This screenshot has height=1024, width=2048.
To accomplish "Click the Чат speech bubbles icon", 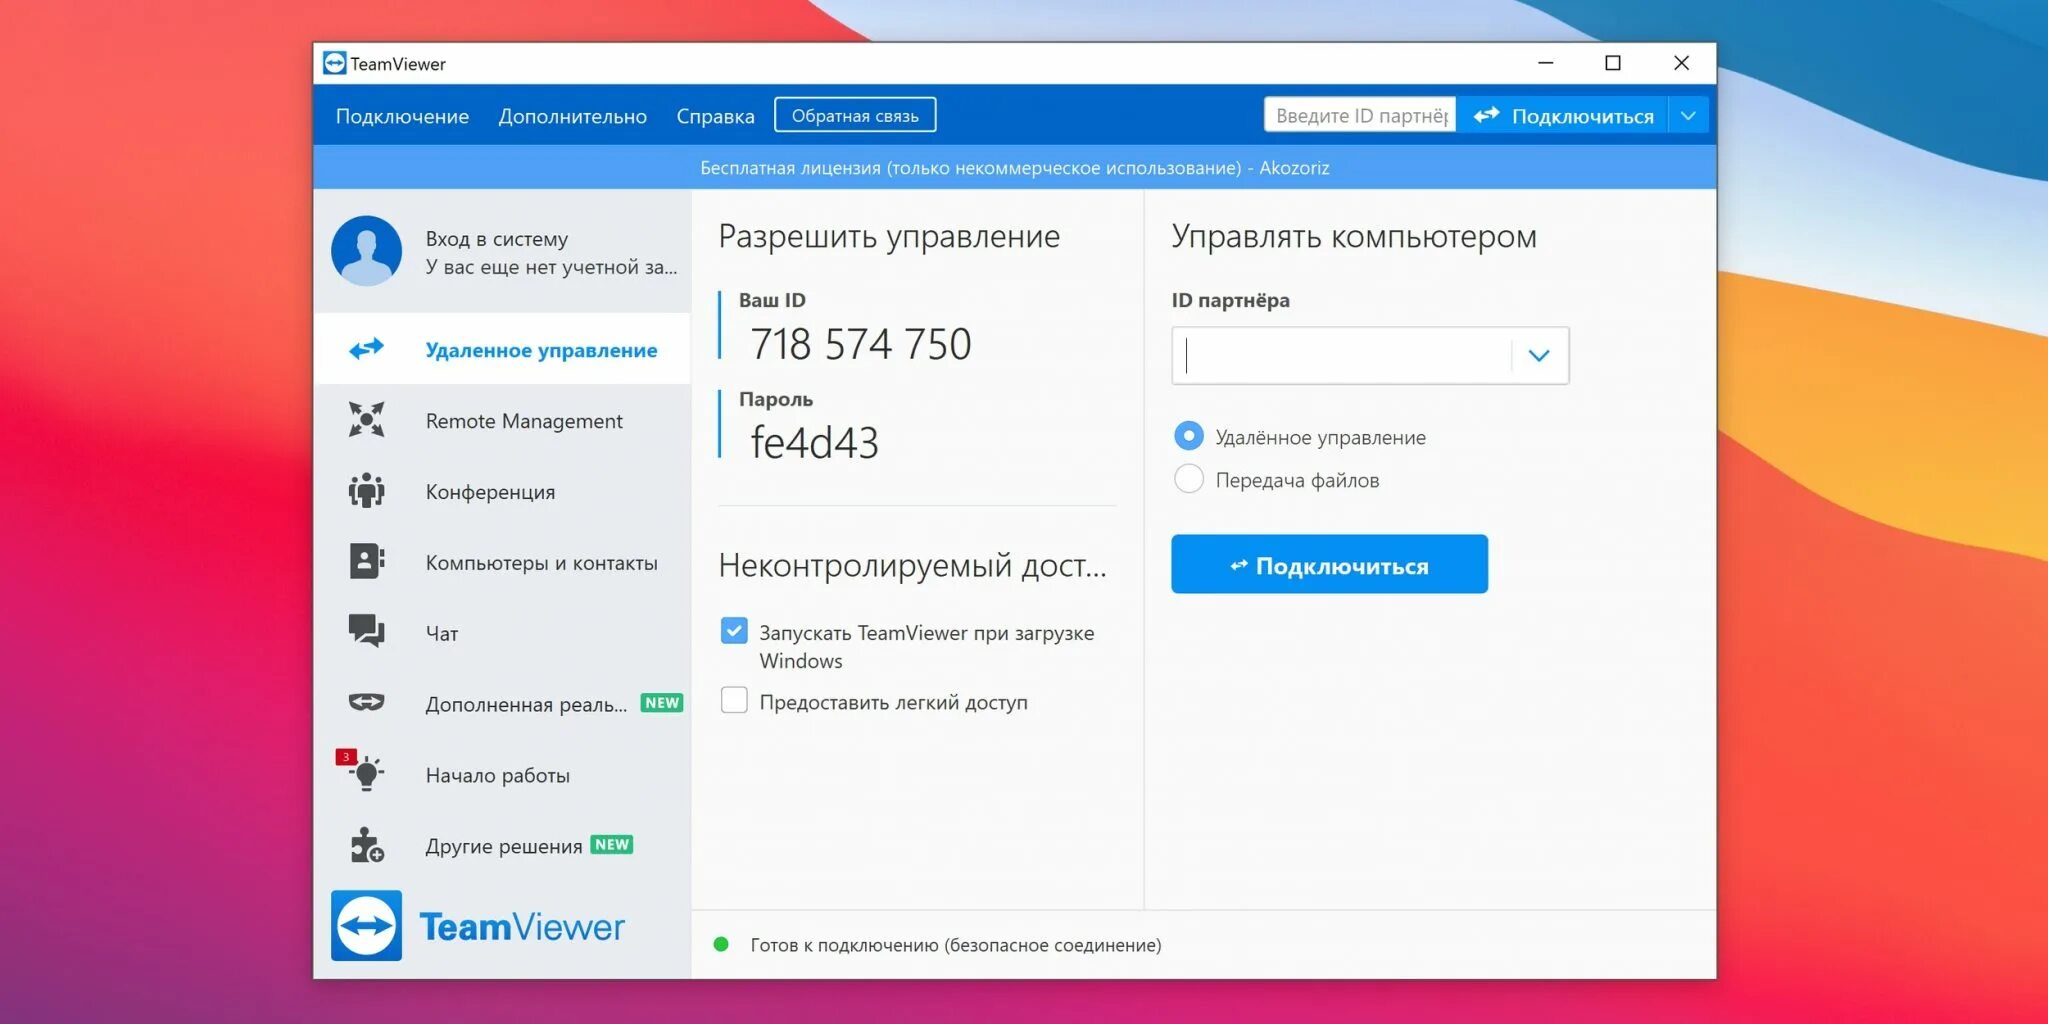I will click(x=366, y=632).
